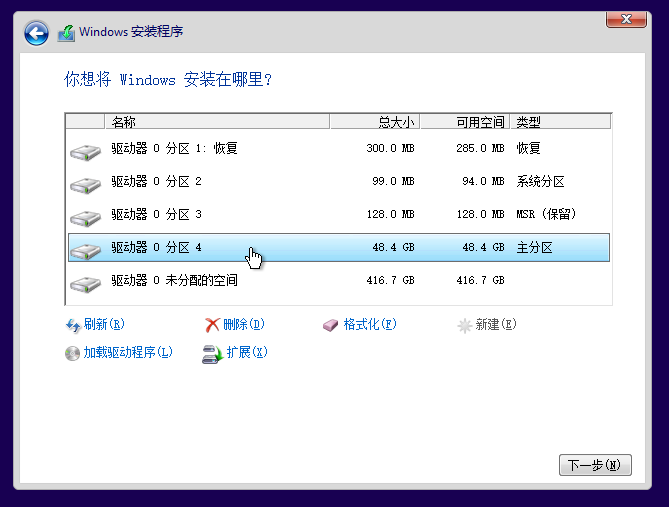Click the grayed star icon beside 新建

(464, 326)
